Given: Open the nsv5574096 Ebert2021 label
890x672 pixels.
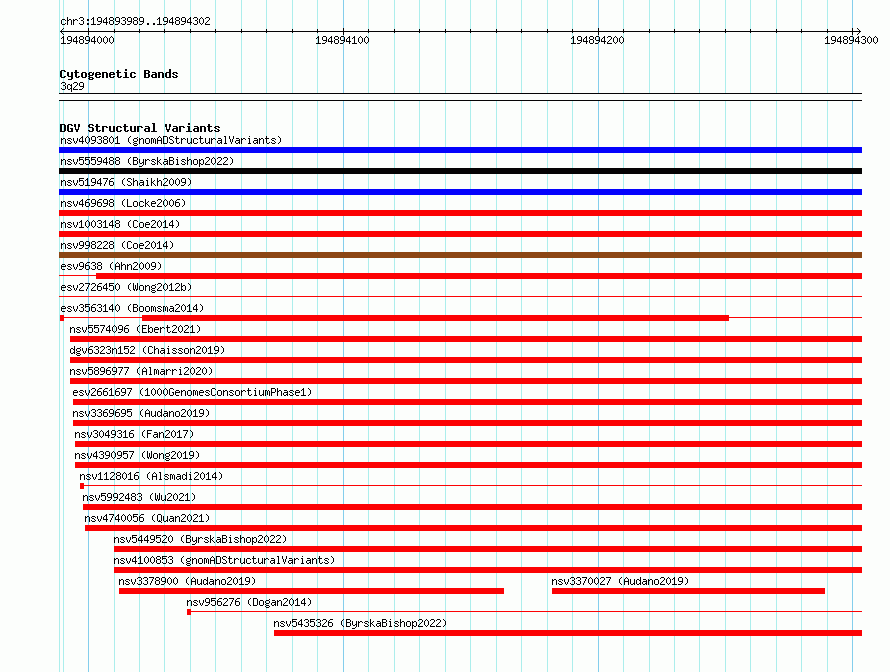Looking at the screenshot, I should coord(135,329).
